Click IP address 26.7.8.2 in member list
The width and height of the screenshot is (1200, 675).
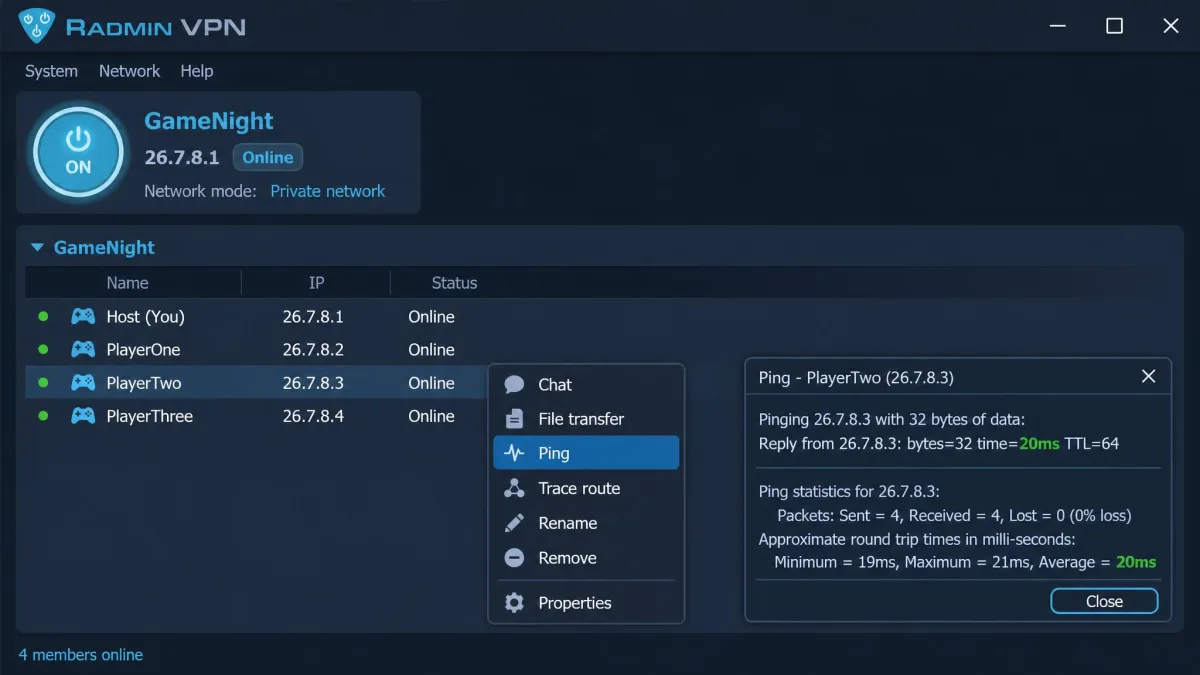[313, 350]
